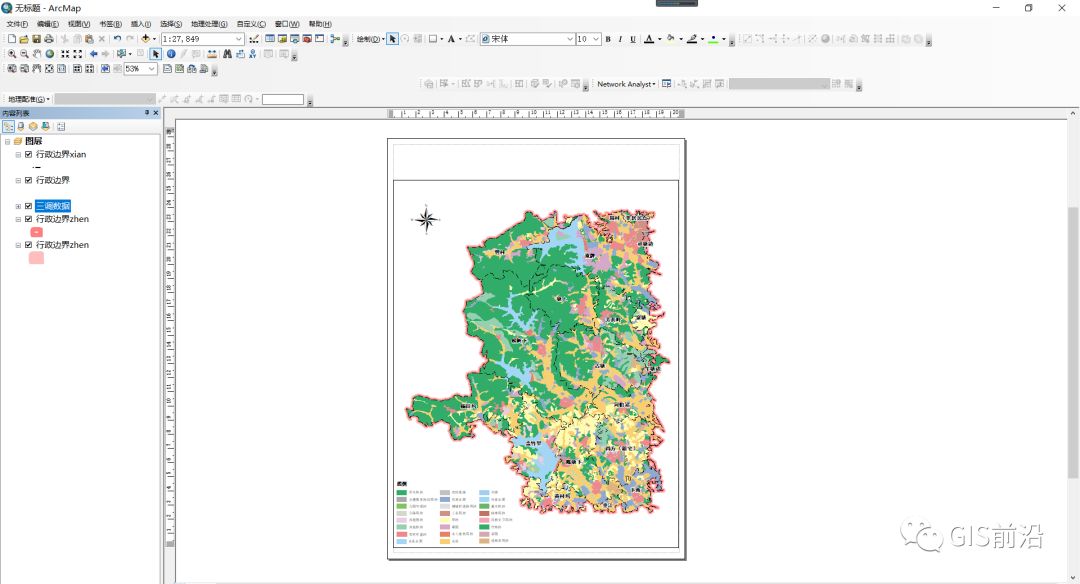Open the Measure tool
1080x584 pixels.
pos(212,54)
